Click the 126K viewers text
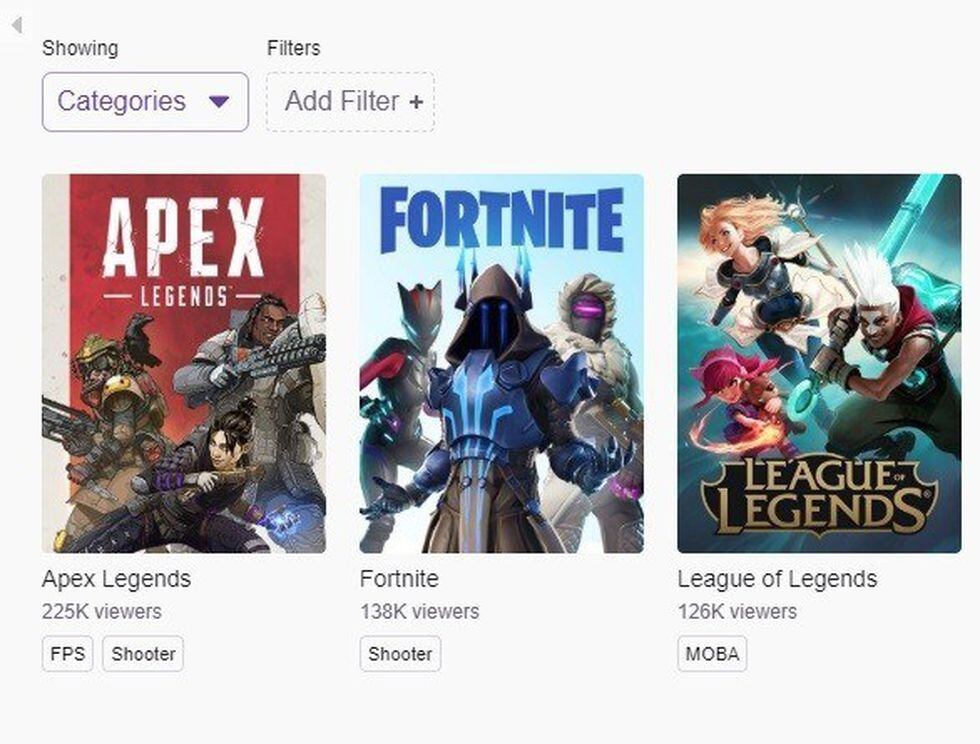Image resolution: width=980 pixels, height=744 pixels. [737, 611]
